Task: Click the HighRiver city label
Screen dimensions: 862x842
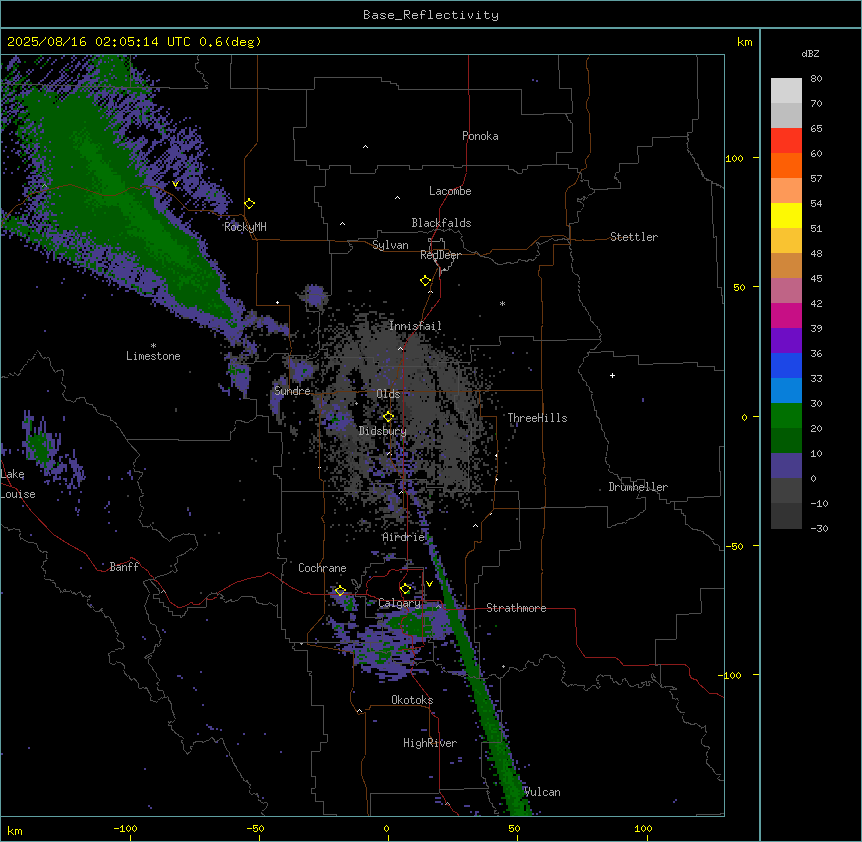Action: pos(430,743)
